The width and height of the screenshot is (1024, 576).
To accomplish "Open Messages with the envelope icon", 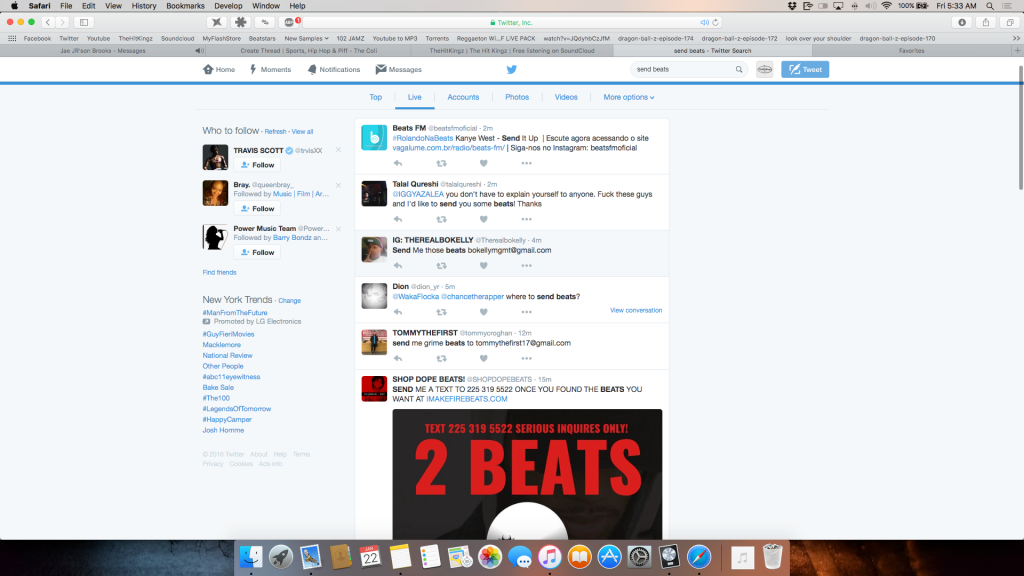I will point(398,69).
